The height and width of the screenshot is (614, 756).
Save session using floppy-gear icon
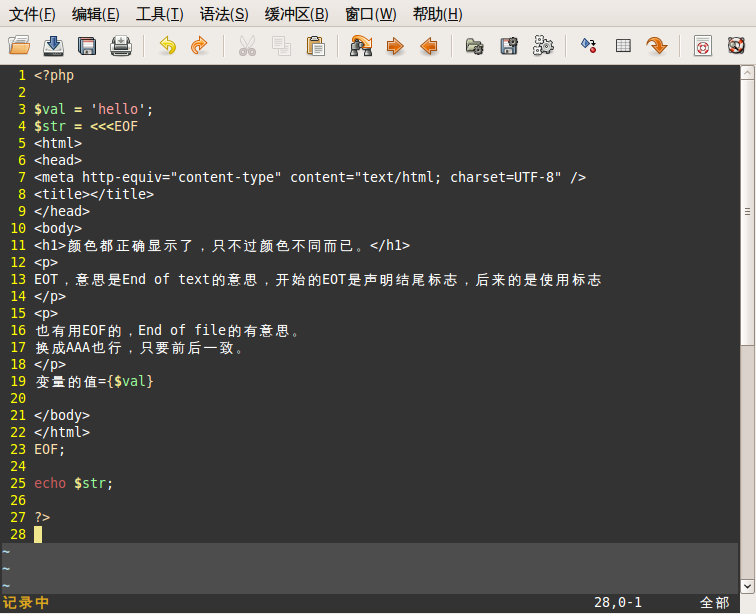click(509, 46)
